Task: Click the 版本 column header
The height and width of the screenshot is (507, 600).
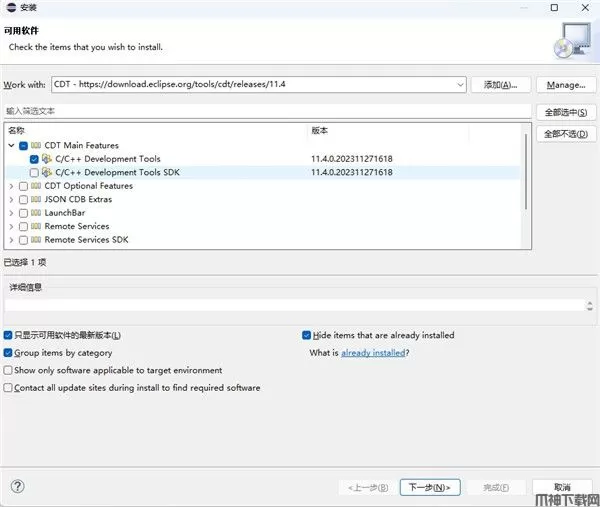Action: coord(320,130)
